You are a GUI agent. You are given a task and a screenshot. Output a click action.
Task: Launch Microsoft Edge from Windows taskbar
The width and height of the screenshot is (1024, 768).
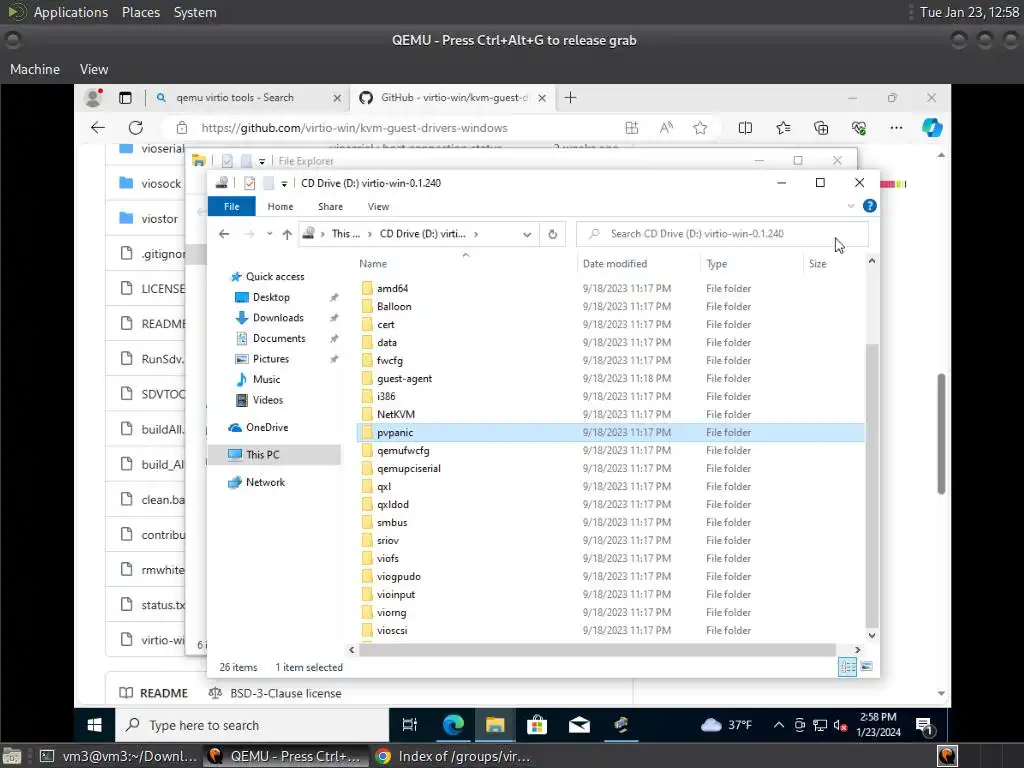point(453,725)
